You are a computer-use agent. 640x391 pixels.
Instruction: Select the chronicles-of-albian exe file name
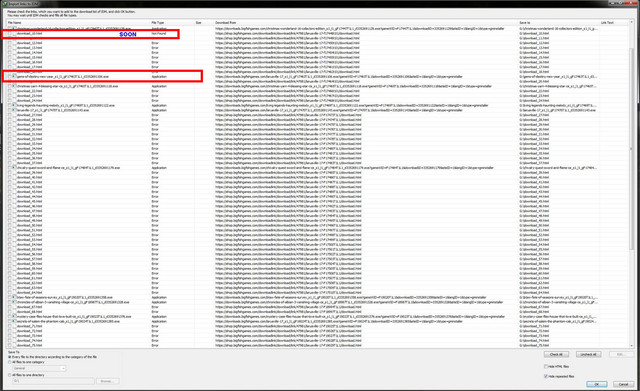pyautogui.click(x=73, y=302)
